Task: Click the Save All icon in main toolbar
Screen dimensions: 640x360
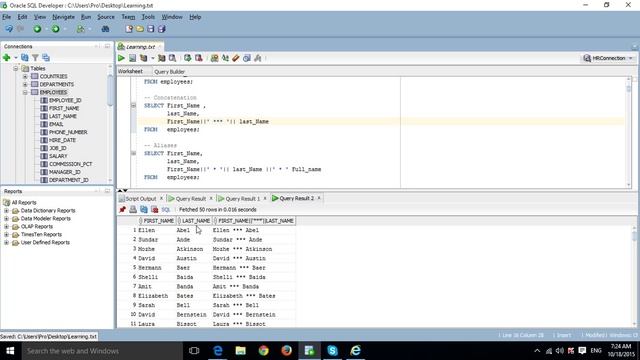Action: click(x=162, y=29)
